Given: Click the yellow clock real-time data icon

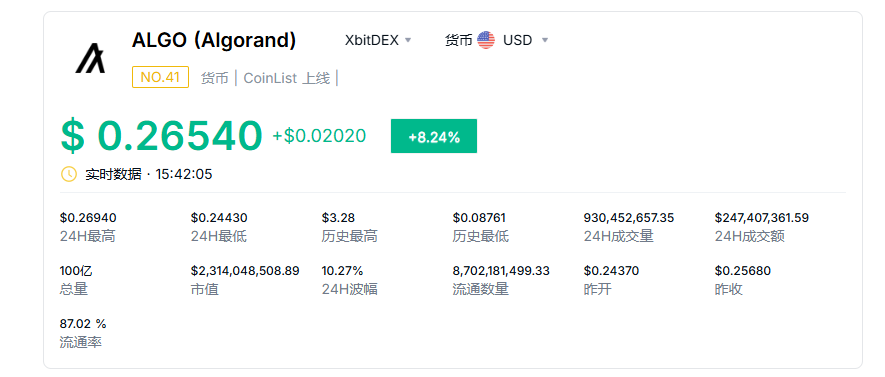Looking at the screenshot, I should click(68, 174).
